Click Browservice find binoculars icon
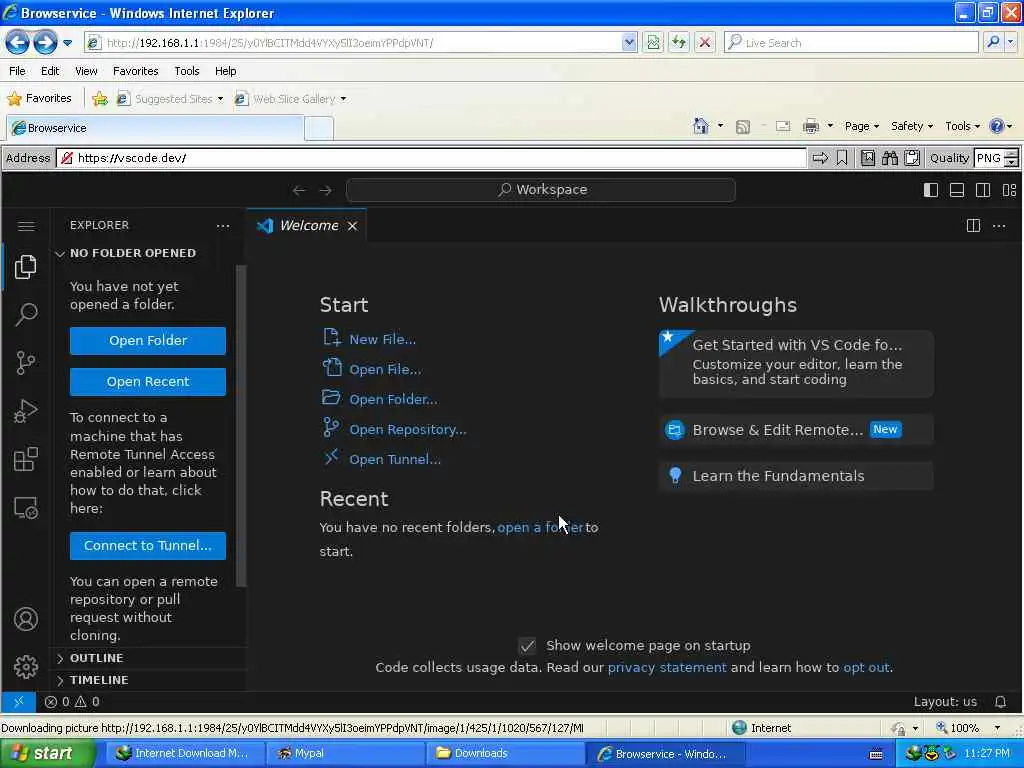1024x768 pixels. pos(889,158)
